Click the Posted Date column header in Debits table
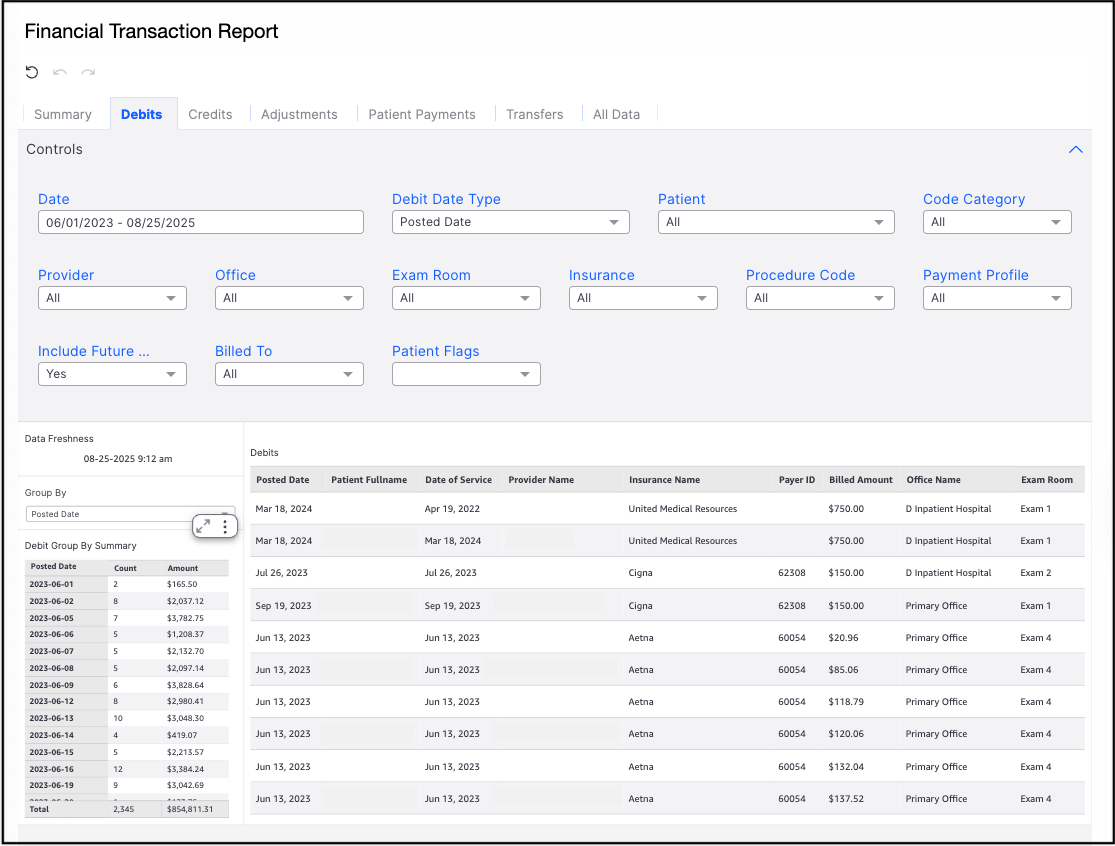Screen dimensions: 1115x846 282,480
